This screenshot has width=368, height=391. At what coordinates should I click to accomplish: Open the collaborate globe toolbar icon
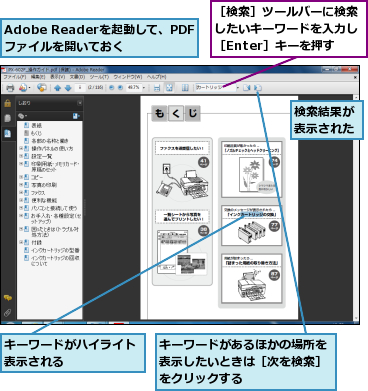point(42,88)
